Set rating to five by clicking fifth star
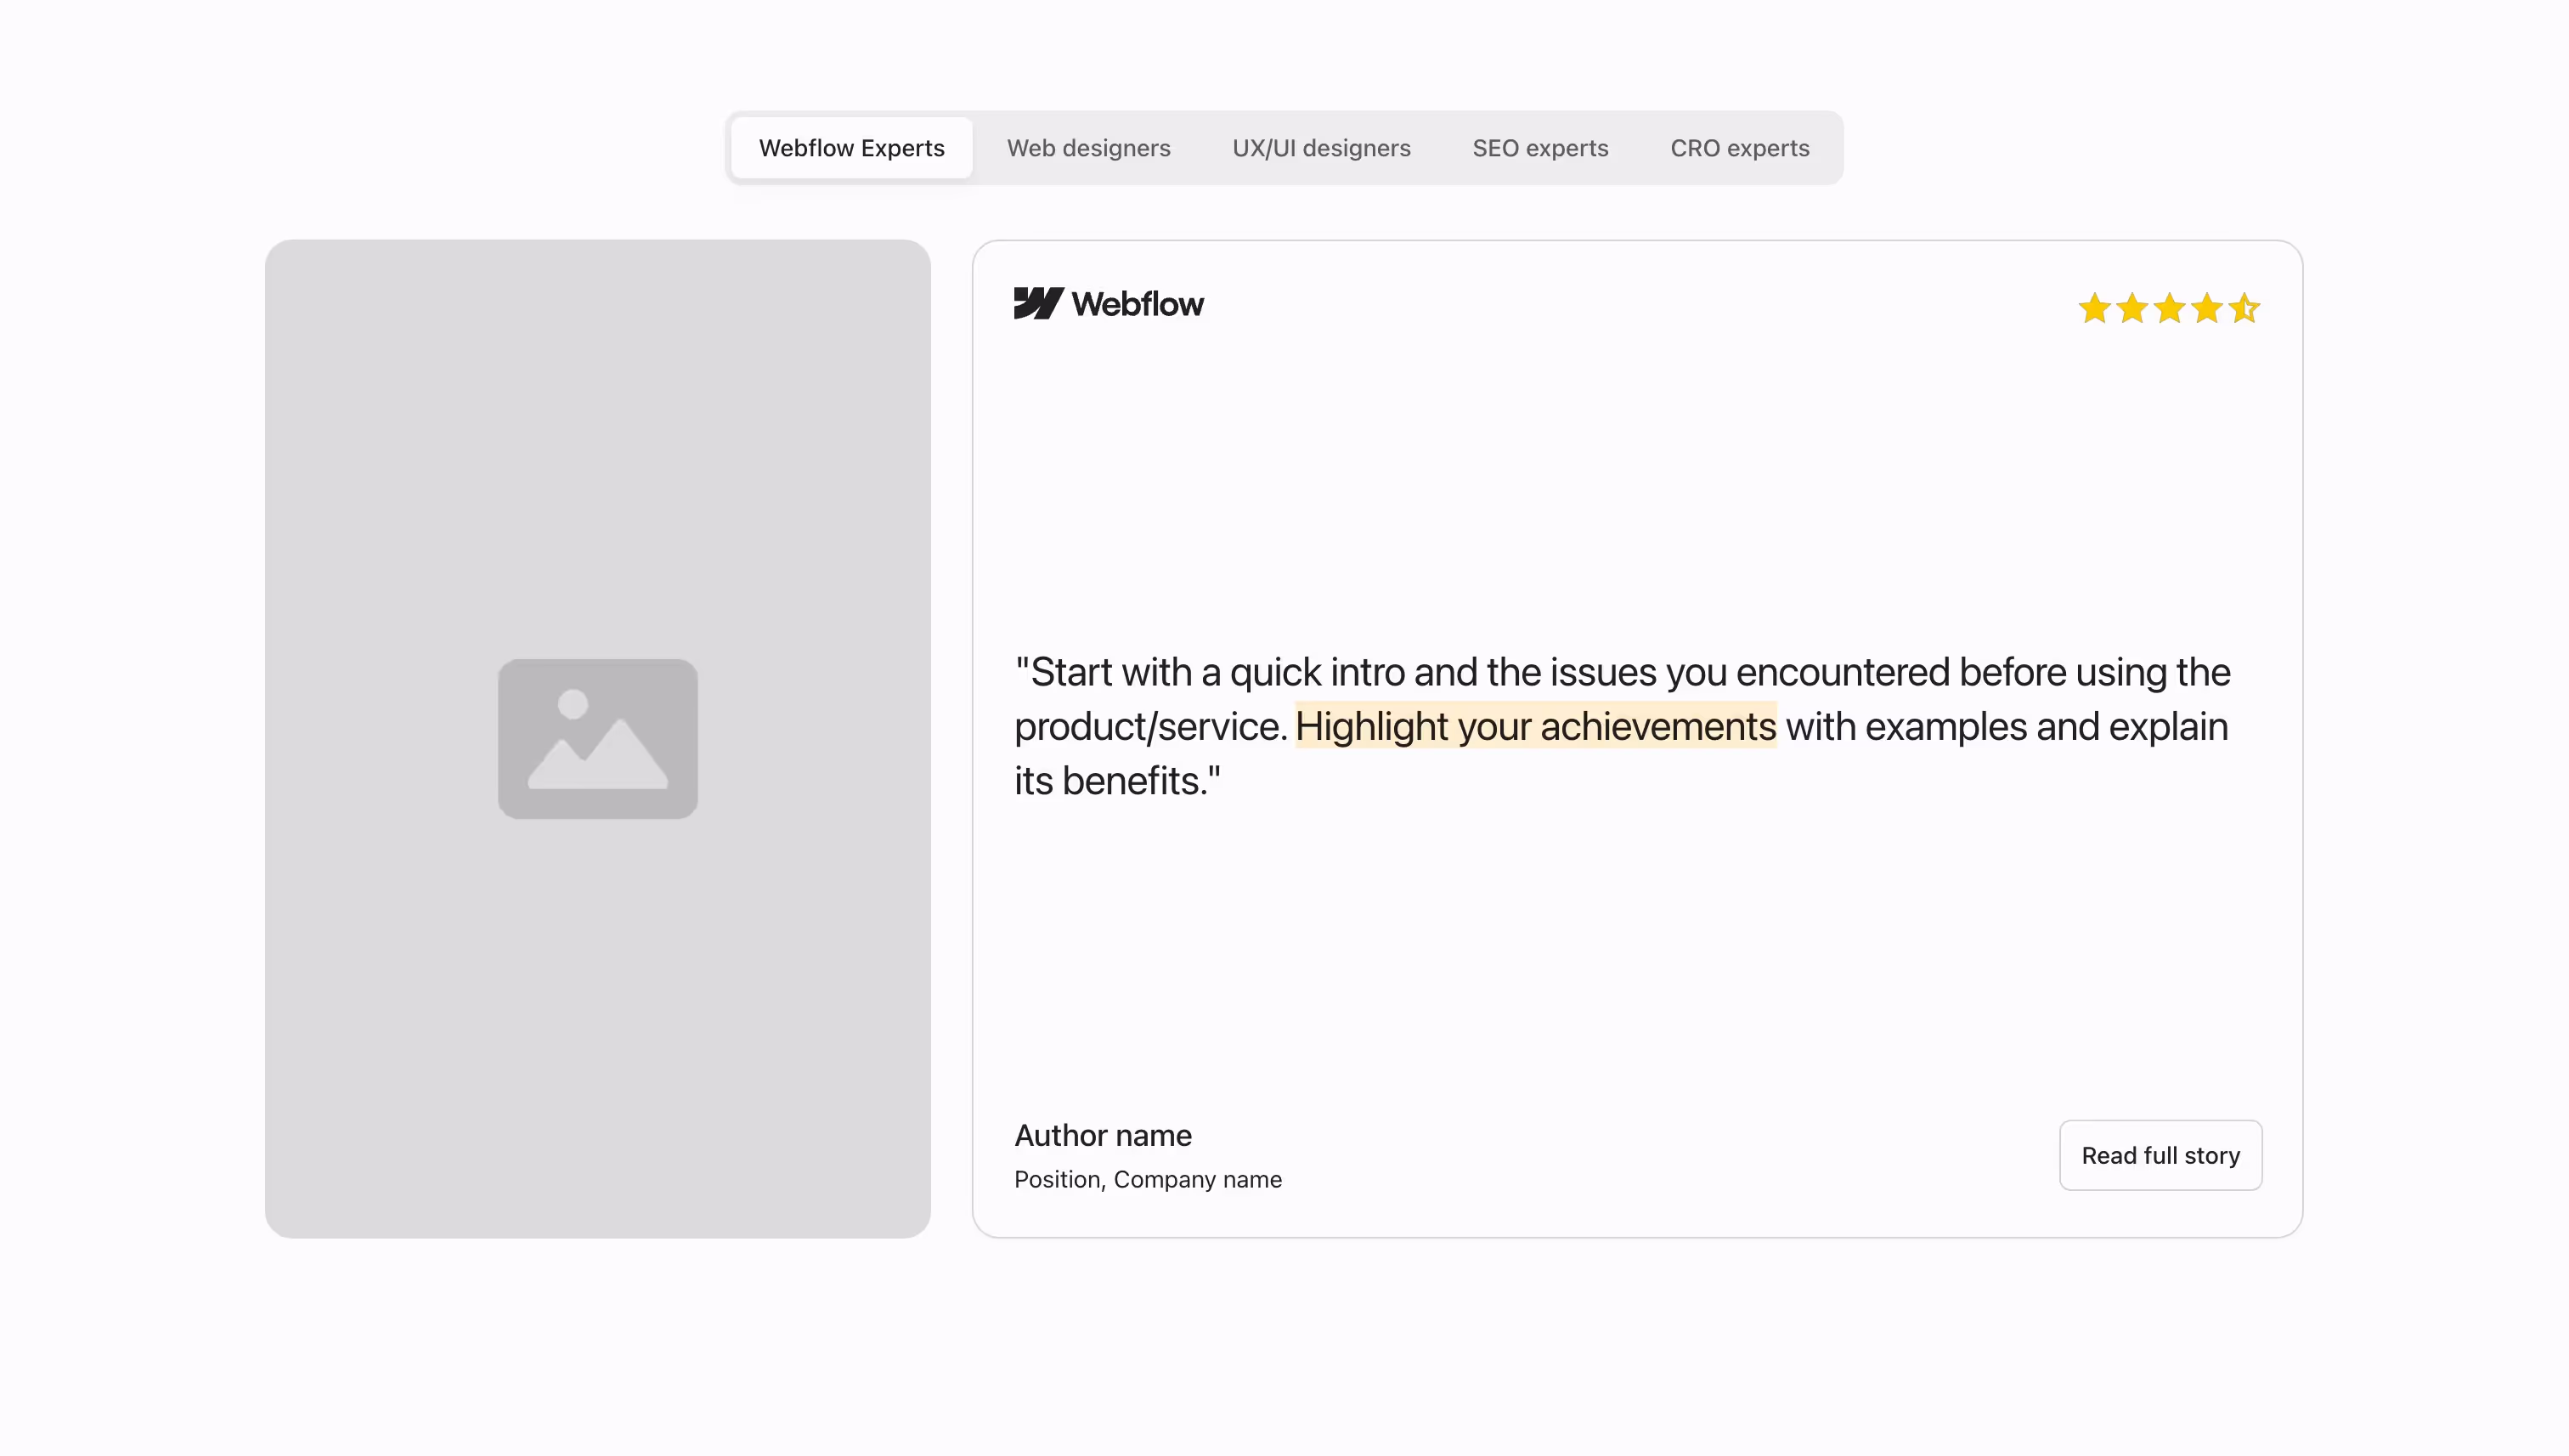The height and width of the screenshot is (1456, 2569). pyautogui.click(x=2243, y=309)
